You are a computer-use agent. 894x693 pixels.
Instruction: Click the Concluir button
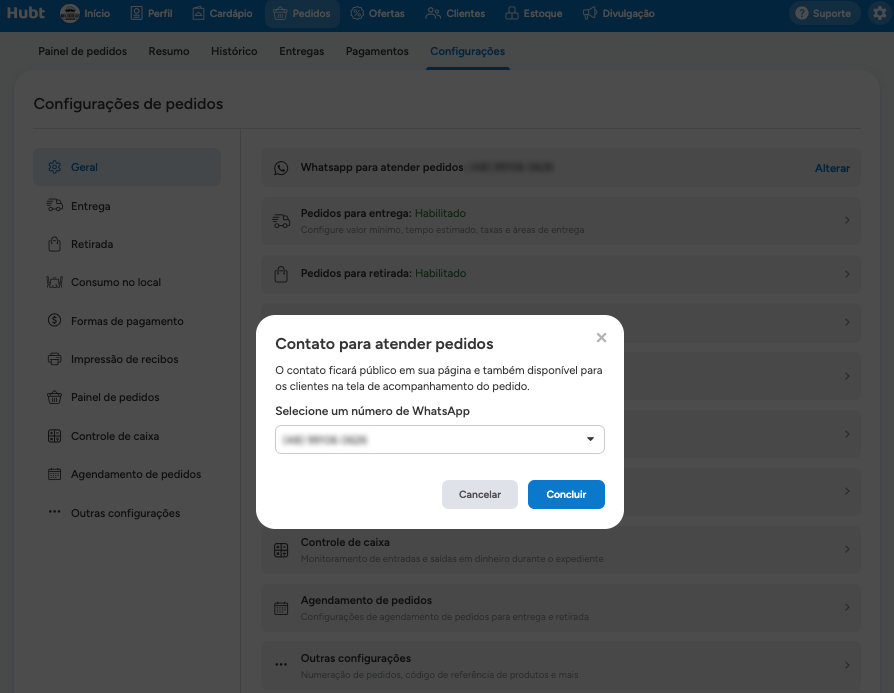tap(566, 495)
